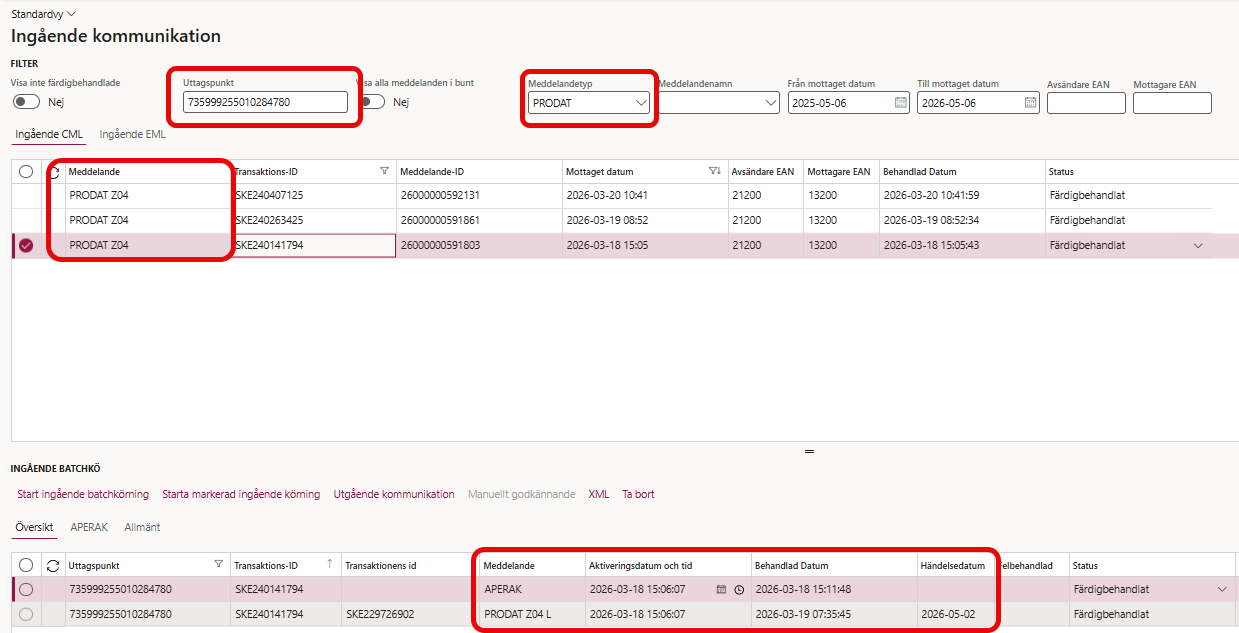Expand the Standardvy view selector
This screenshot has height=633, width=1239.
tap(43, 13)
